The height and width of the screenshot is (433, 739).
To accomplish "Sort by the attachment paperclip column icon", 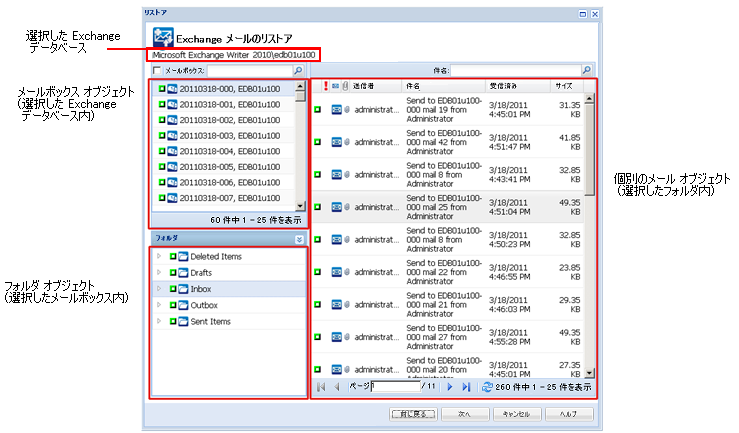I will 345,86.
